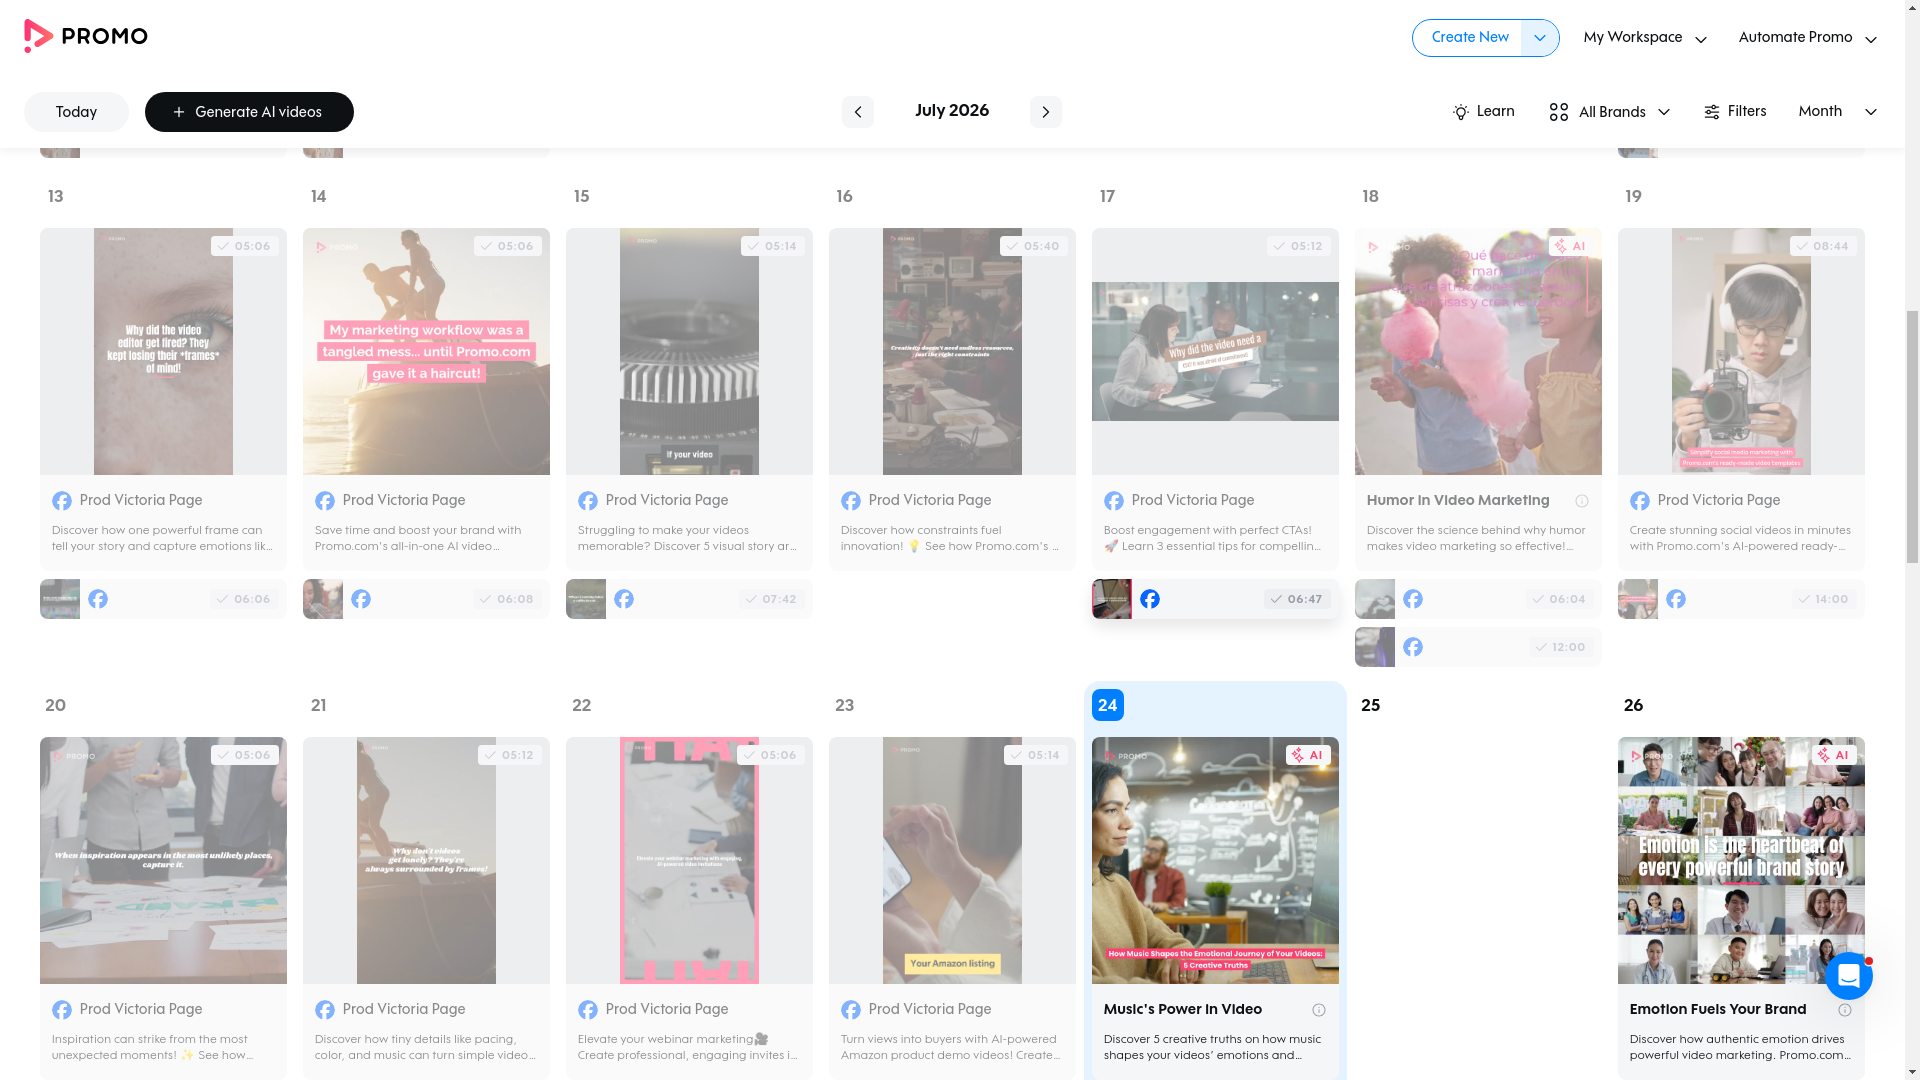This screenshot has height=1080, width=1920.
Task: Open the Month view dropdown
Action: pos(1837,112)
